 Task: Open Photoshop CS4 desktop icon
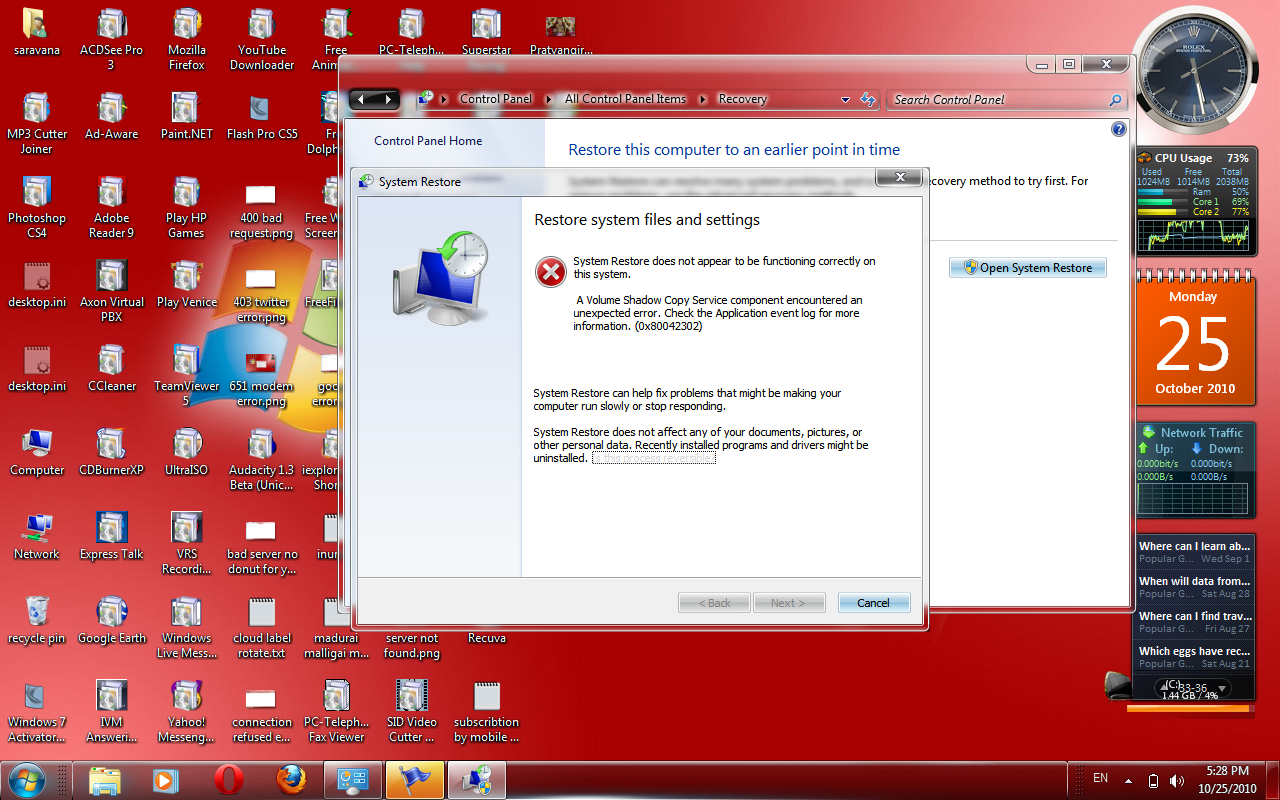[37, 207]
